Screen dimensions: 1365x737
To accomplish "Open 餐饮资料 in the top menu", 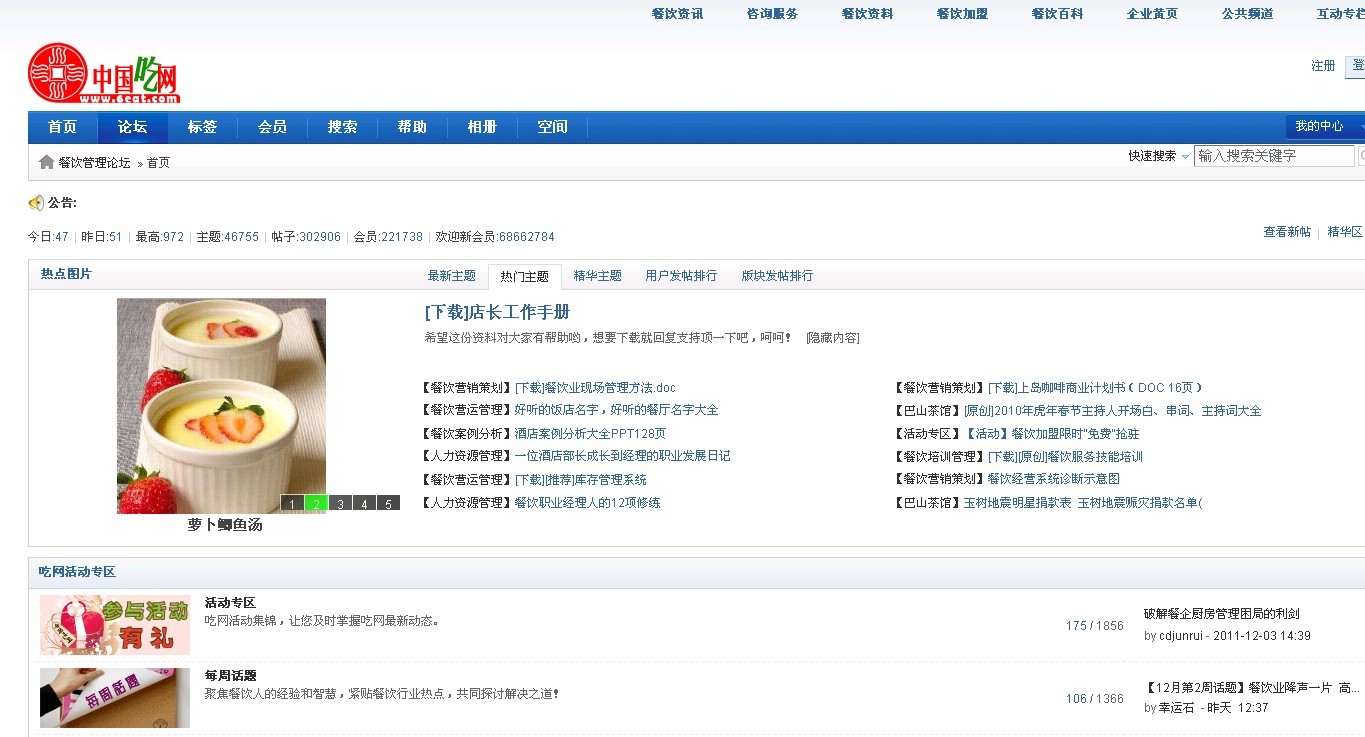I will click(867, 14).
